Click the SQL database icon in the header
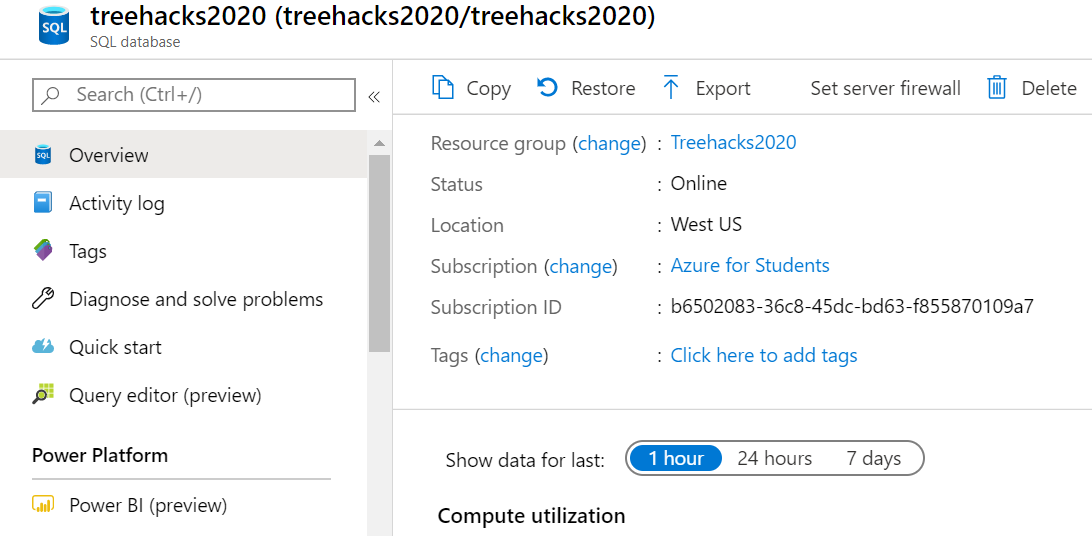Screen dimensions: 1092x536 point(54,26)
